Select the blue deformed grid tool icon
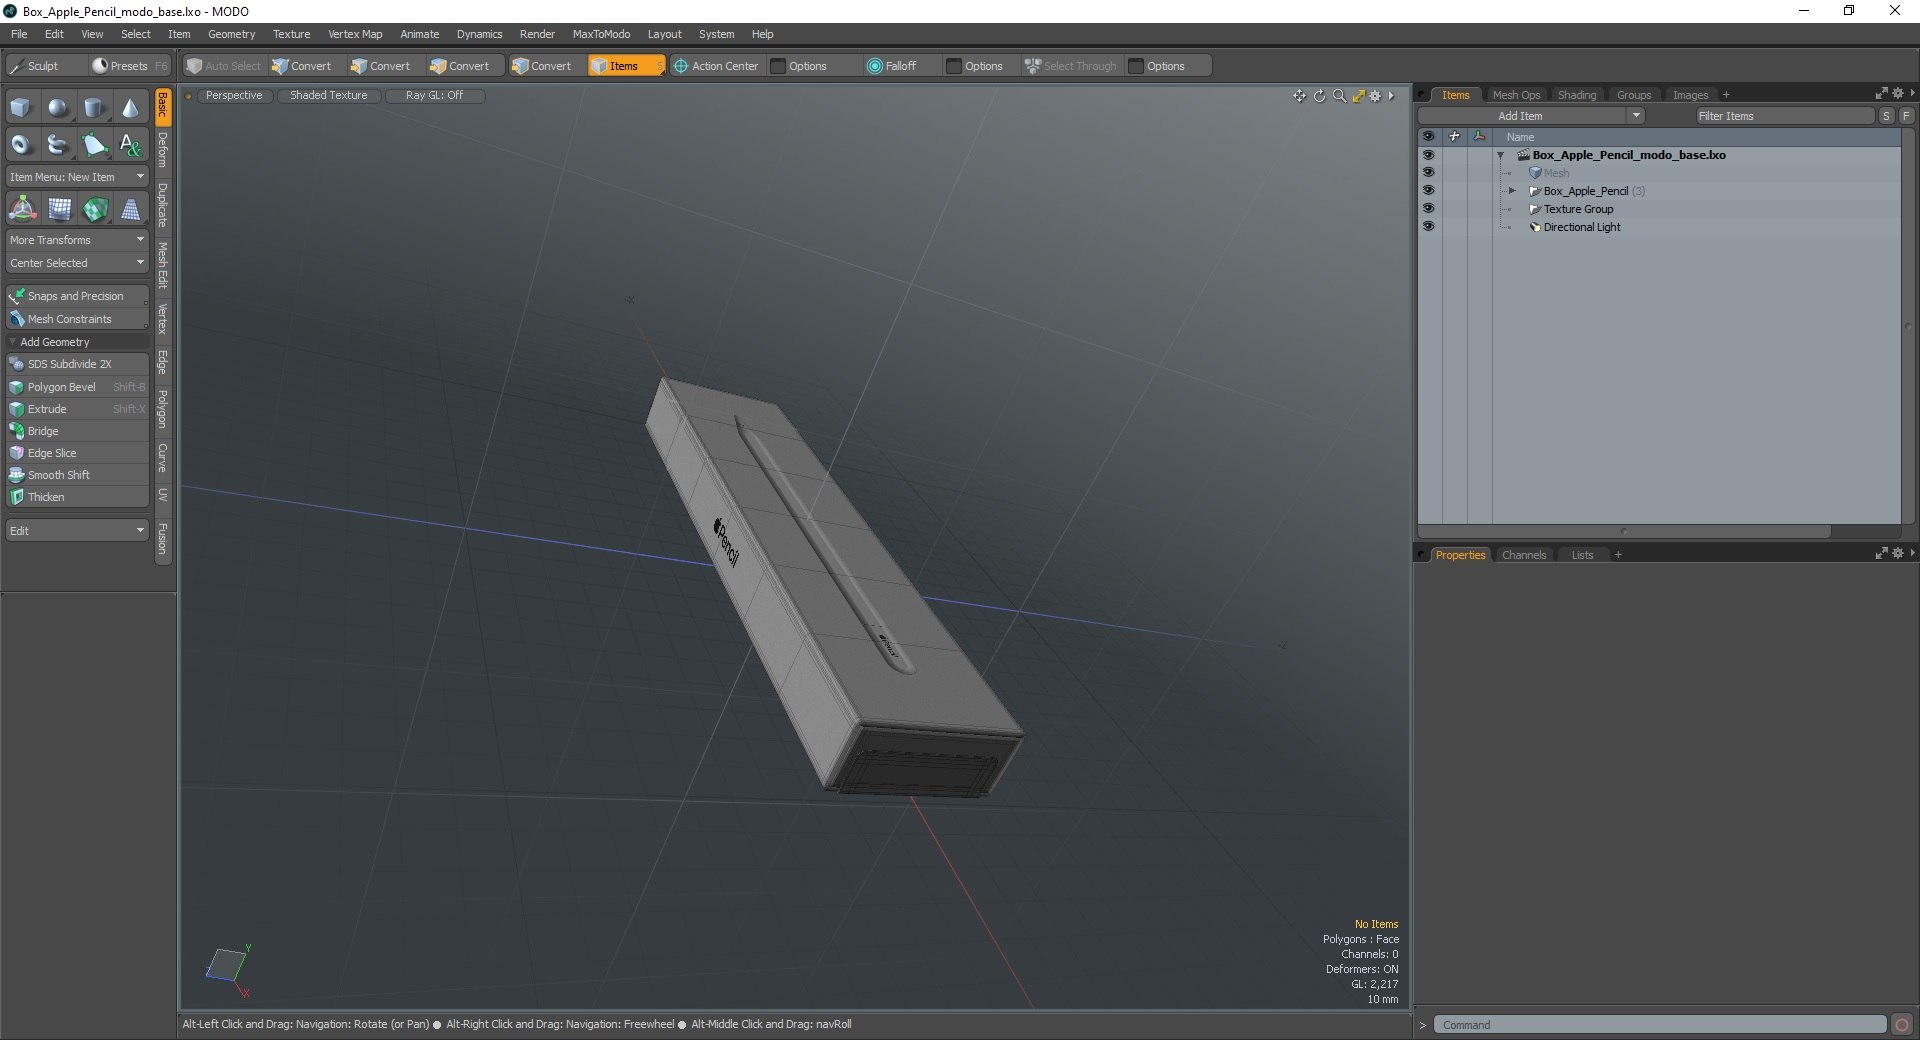 click(x=59, y=209)
